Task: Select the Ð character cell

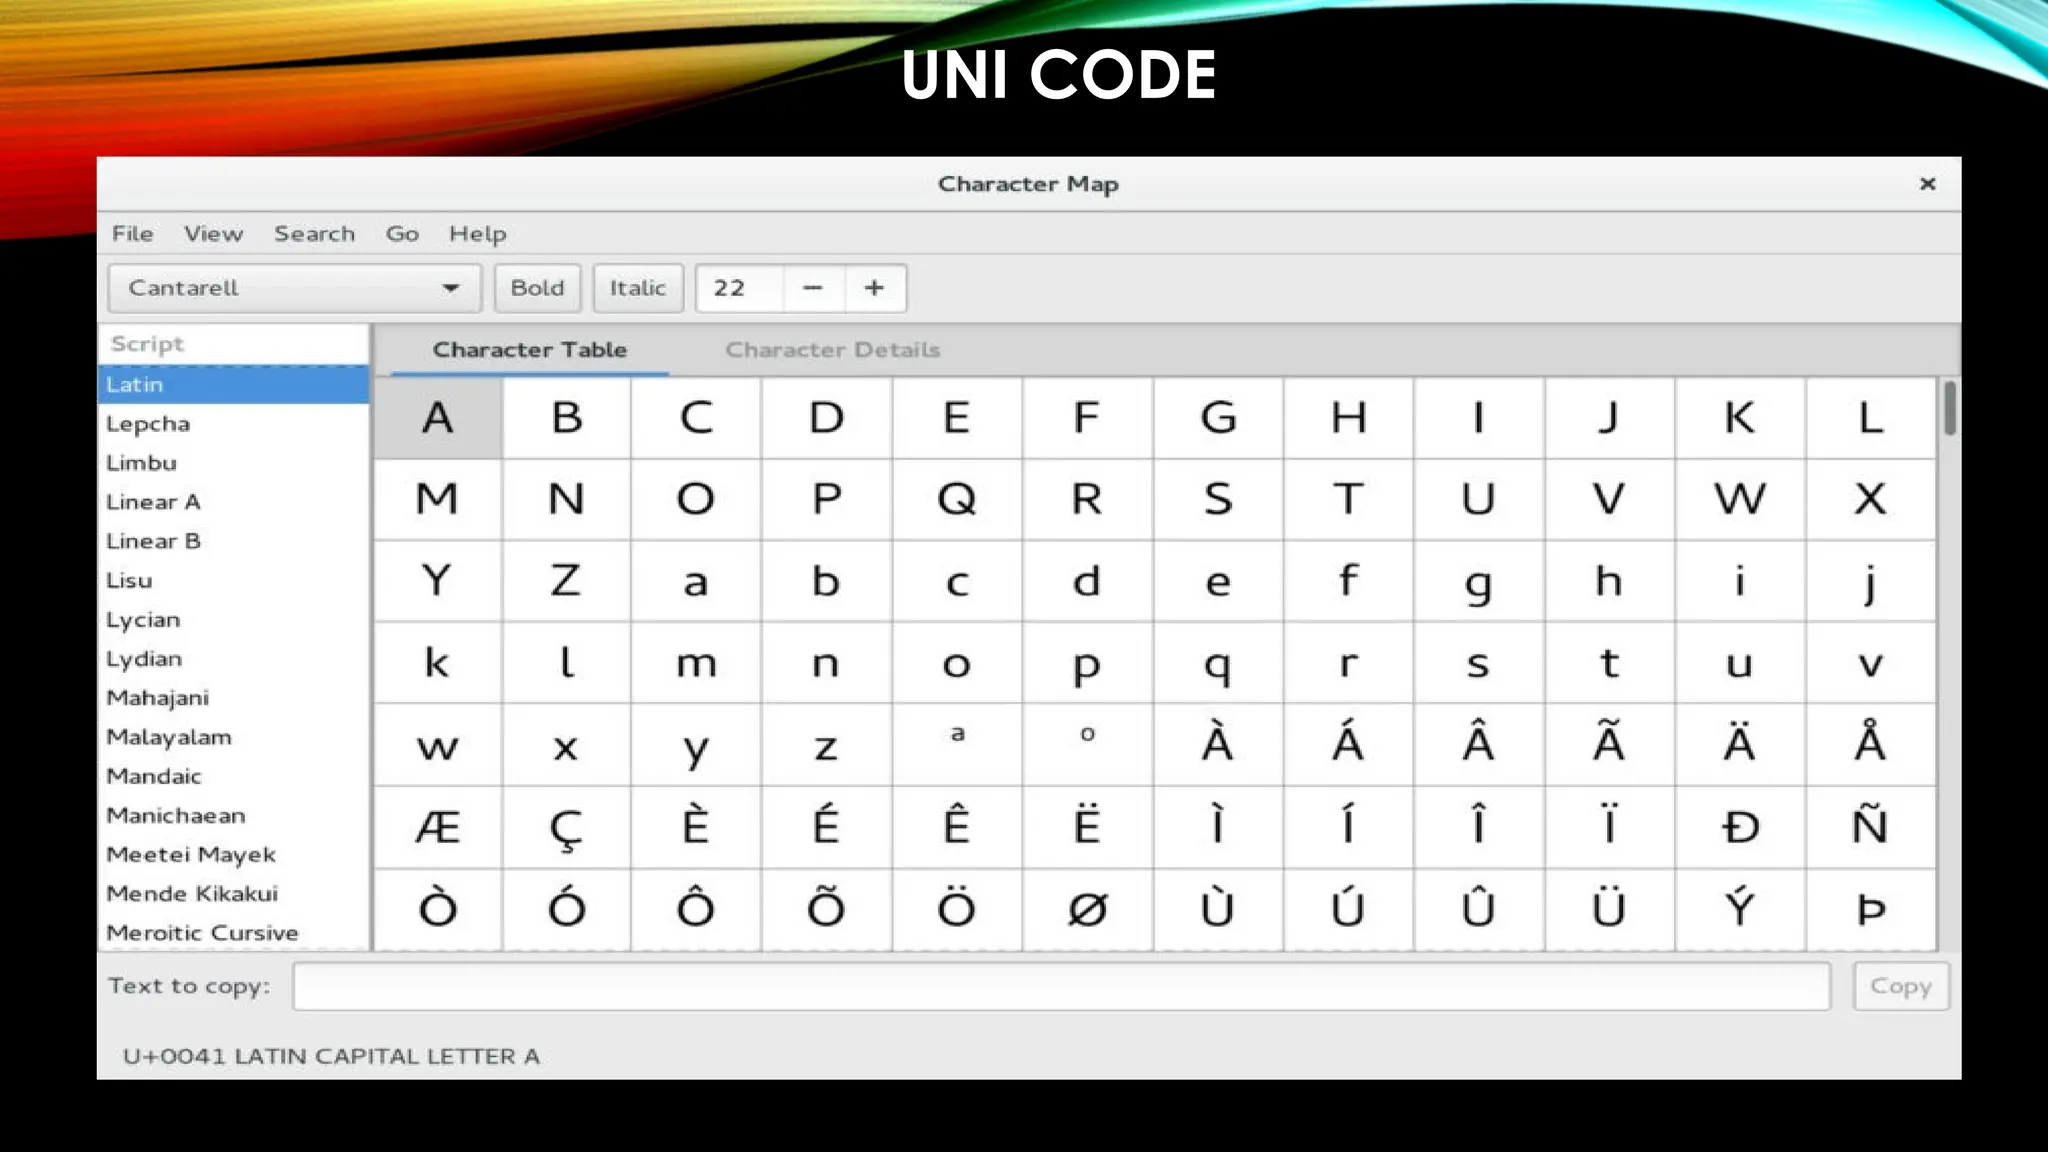Action: pyautogui.click(x=1740, y=827)
